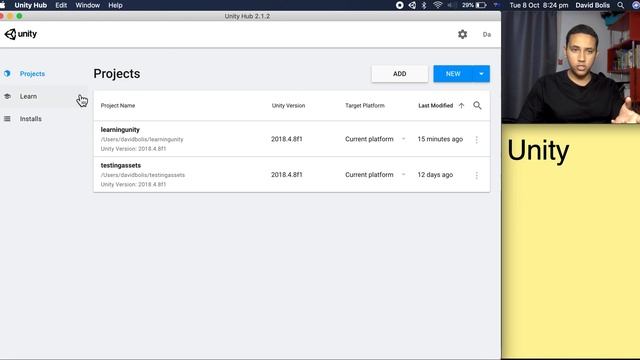Open Spotlight search in menu bar
The image size is (640, 360).
click(620, 5)
